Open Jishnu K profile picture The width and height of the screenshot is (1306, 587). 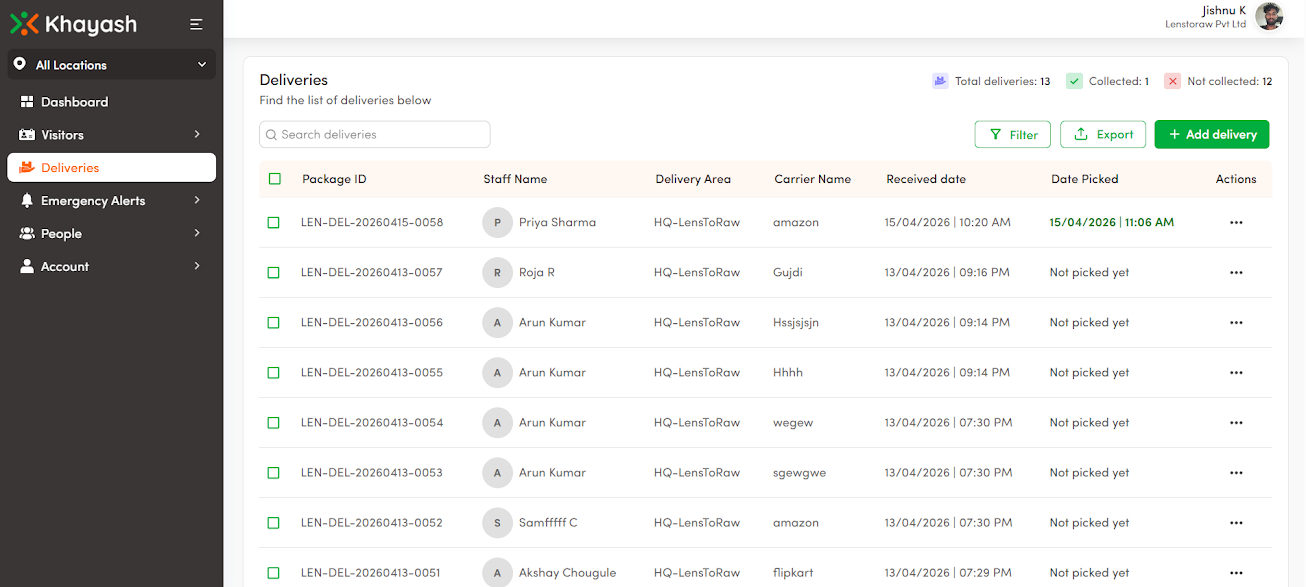point(1269,17)
